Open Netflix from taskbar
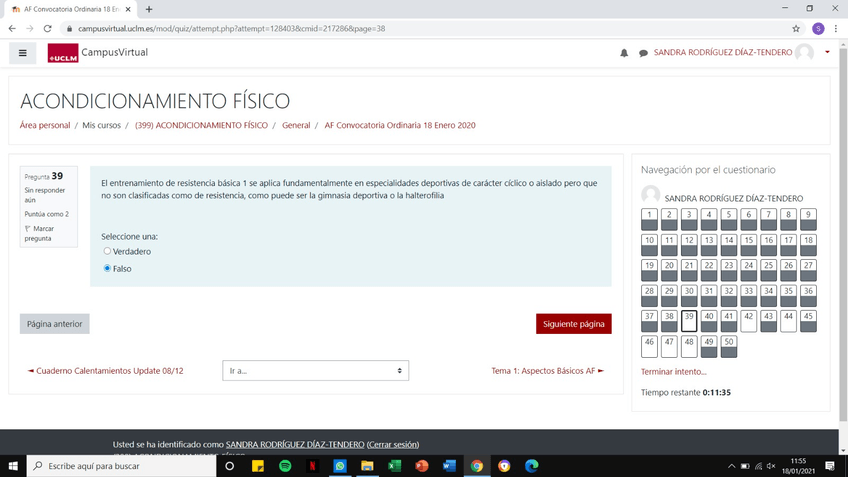848x477 pixels. point(313,466)
